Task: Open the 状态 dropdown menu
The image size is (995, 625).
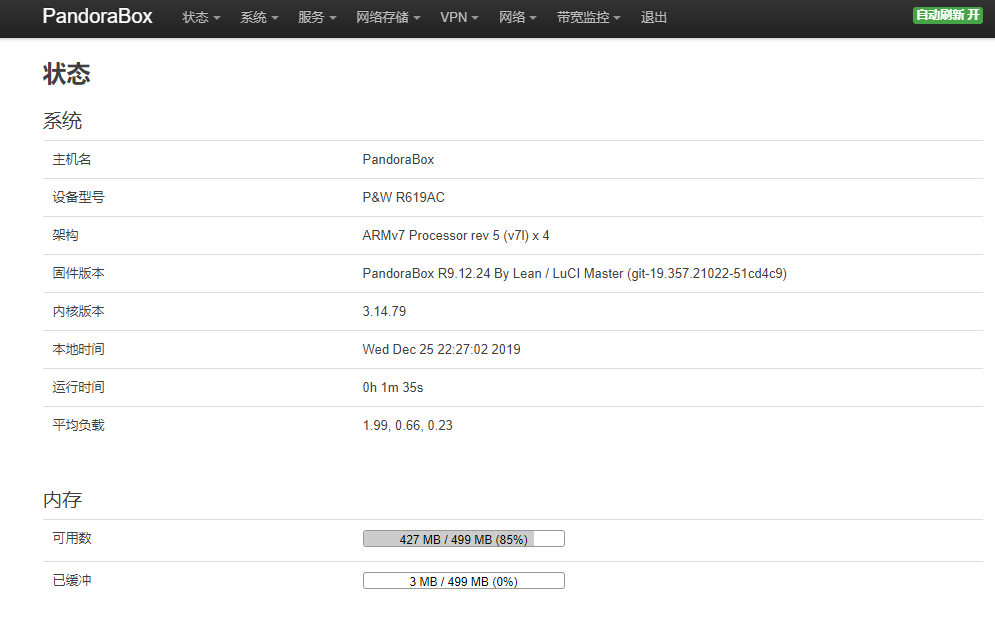Action: click(201, 18)
